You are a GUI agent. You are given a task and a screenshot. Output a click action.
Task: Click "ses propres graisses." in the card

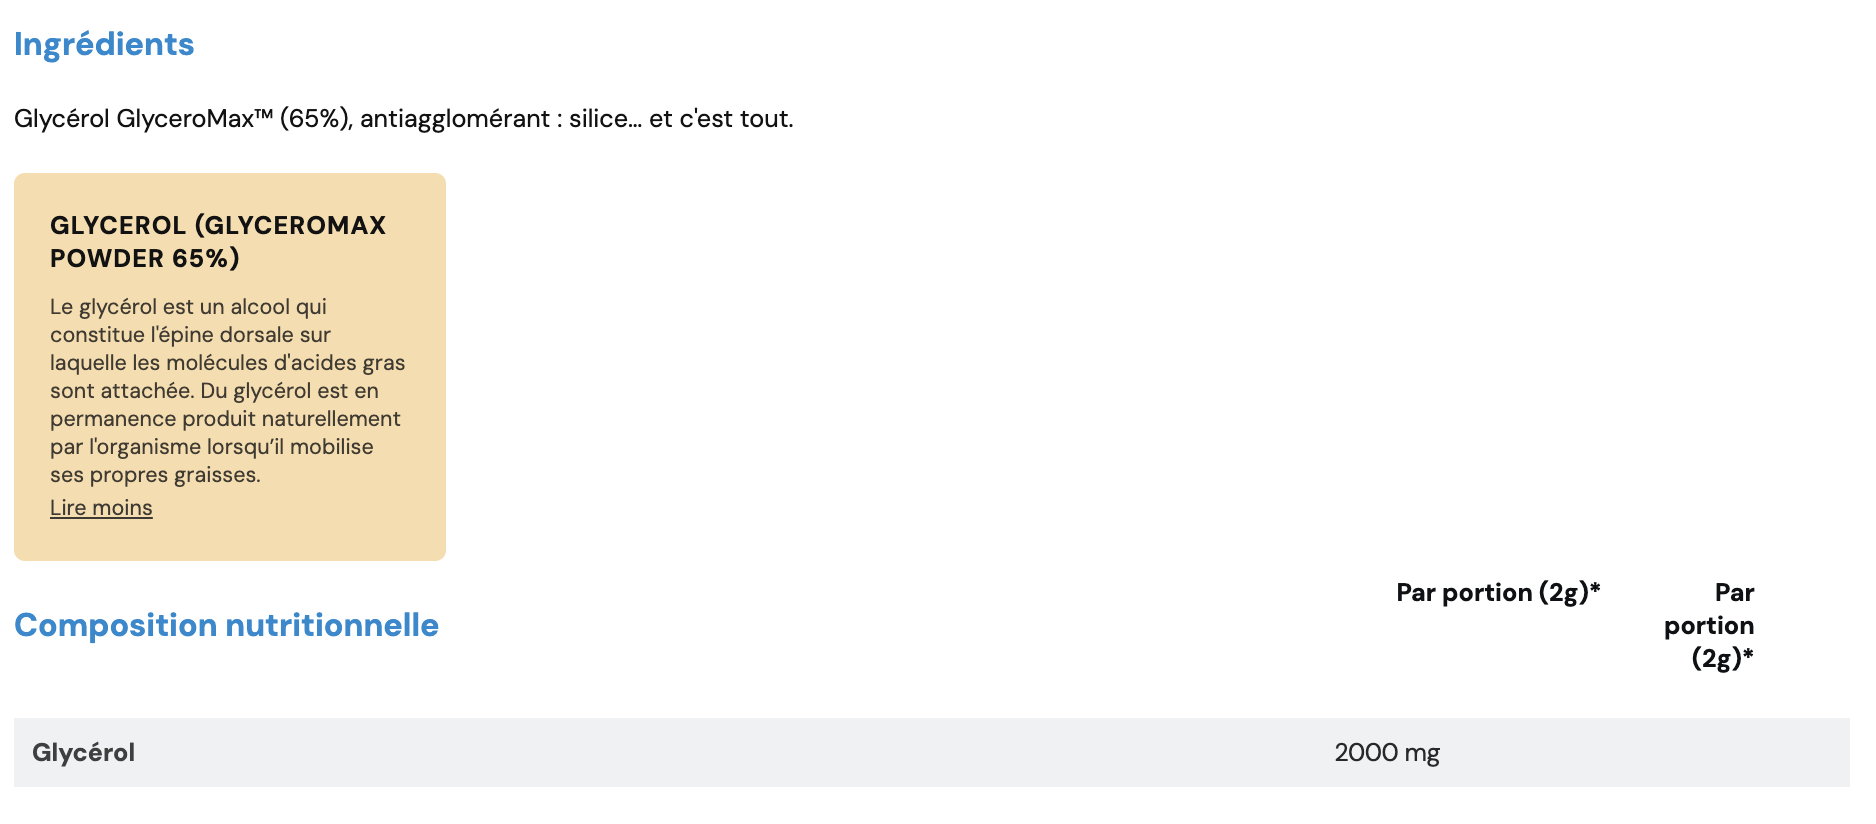point(155,475)
